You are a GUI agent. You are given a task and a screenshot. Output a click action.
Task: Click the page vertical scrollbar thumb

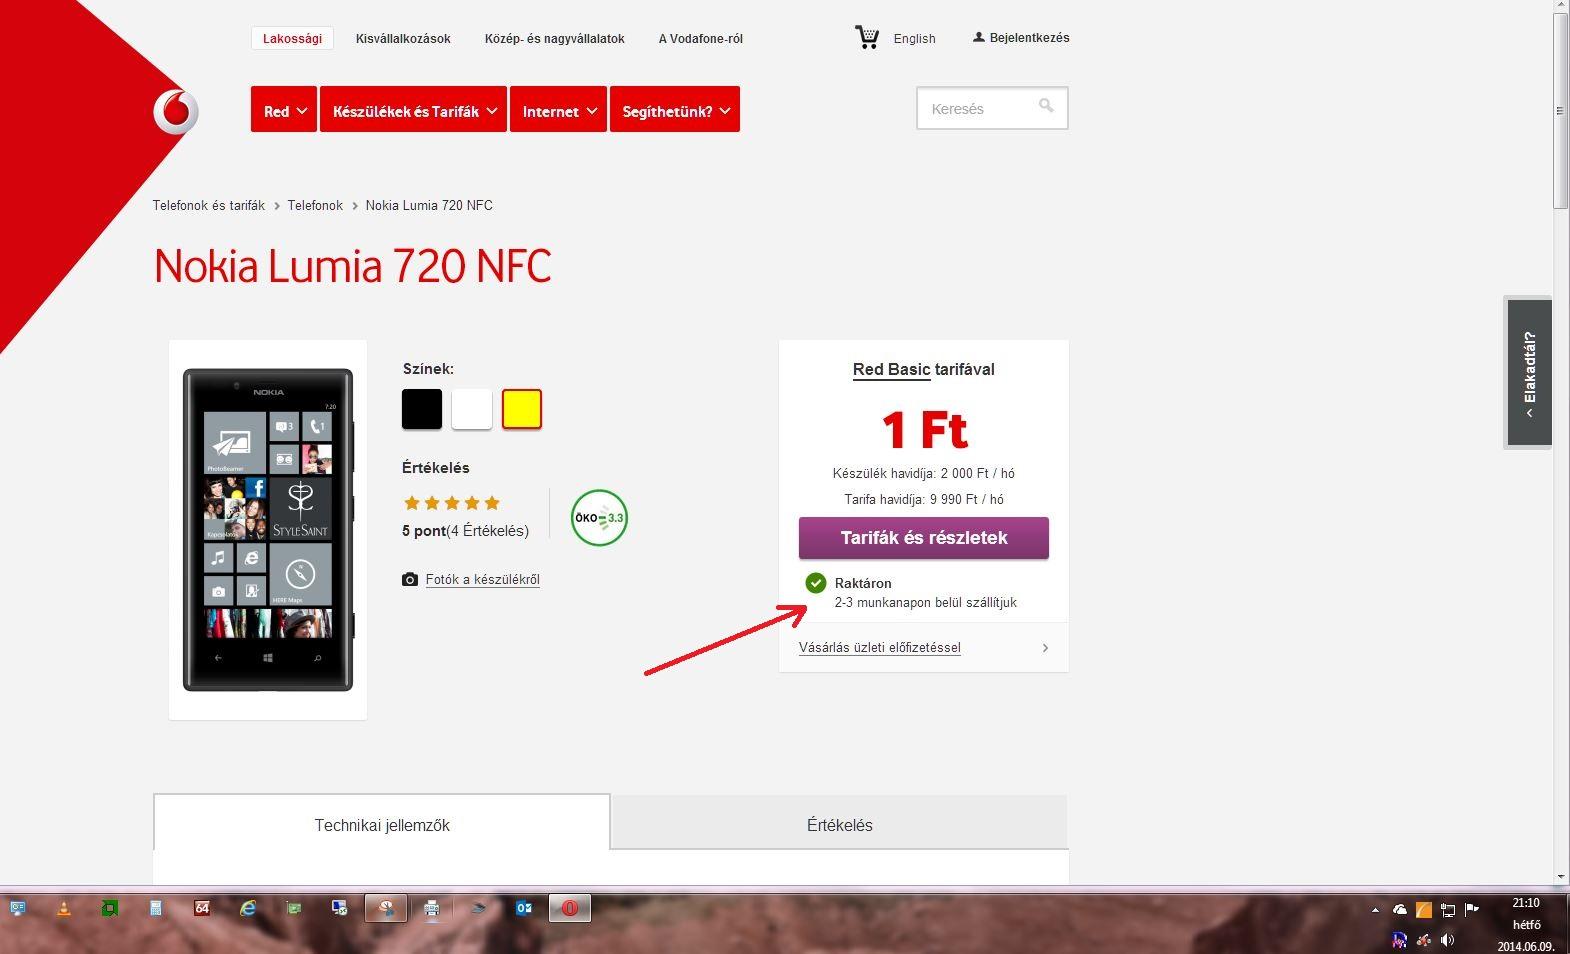click(x=1560, y=110)
